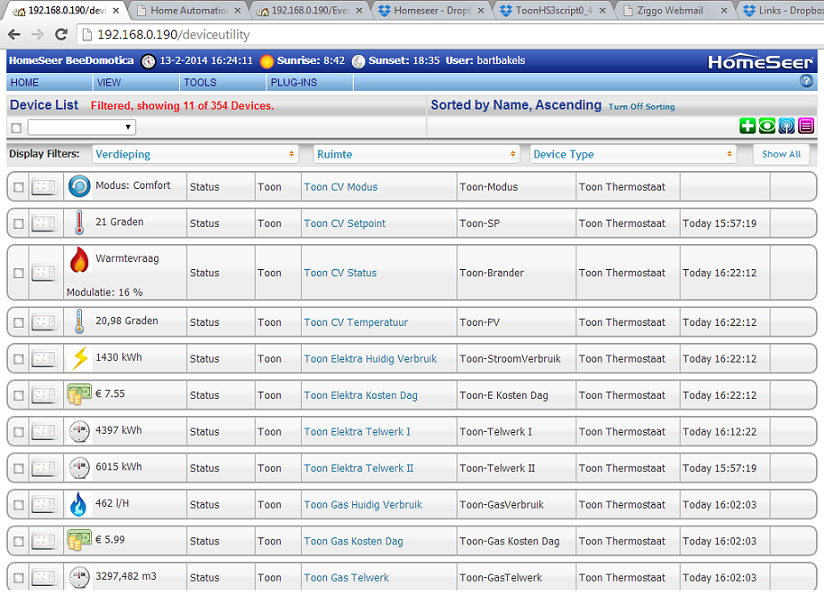Click the money icon for € 7.55
Image resolution: width=824 pixels, height=595 pixels.
(79, 394)
